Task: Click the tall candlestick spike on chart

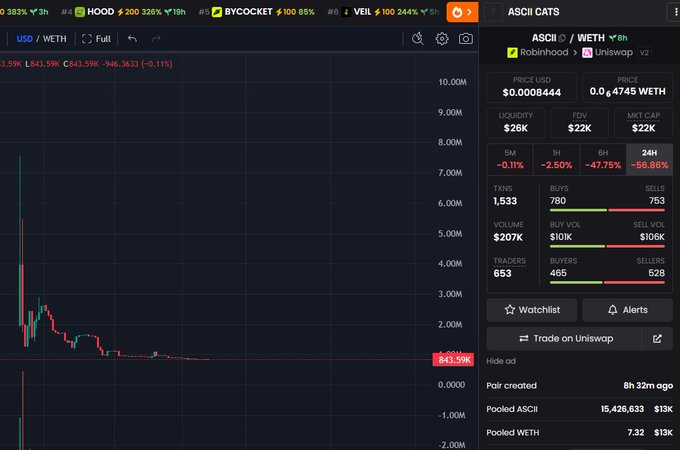Action: coord(20,241)
